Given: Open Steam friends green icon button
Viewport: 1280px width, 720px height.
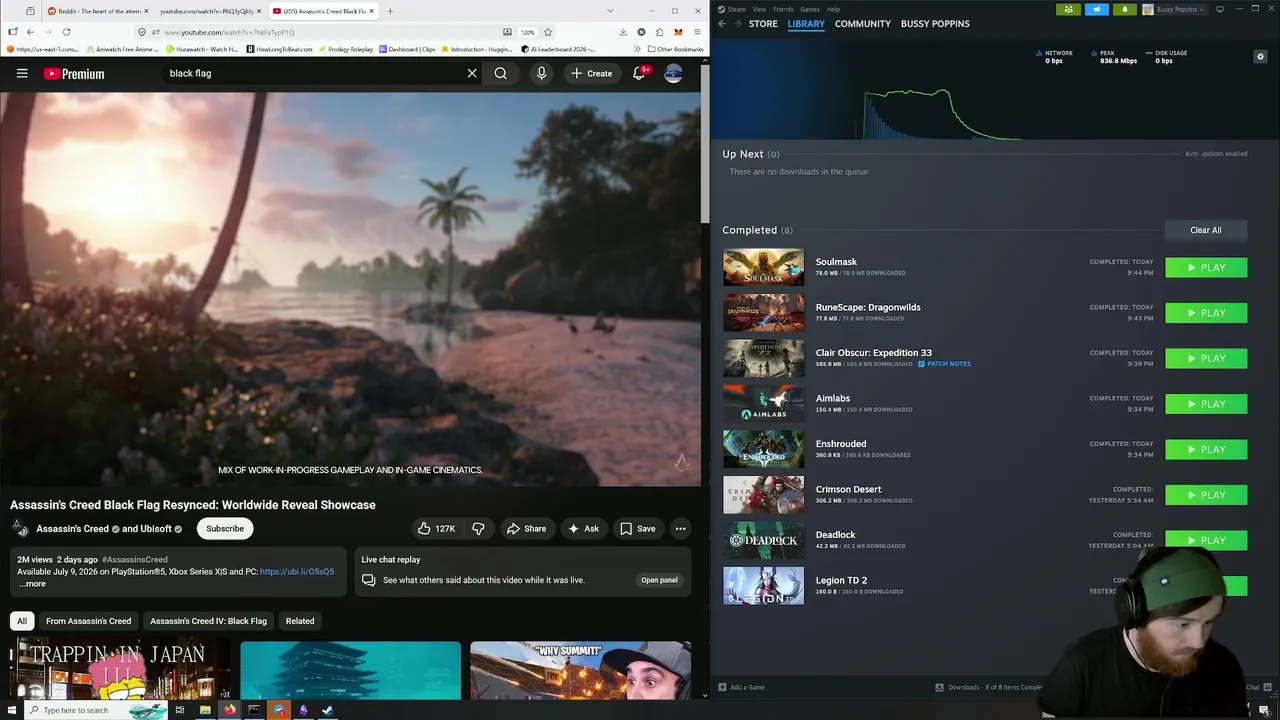Looking at the screenshot, I should (1068, 9).
